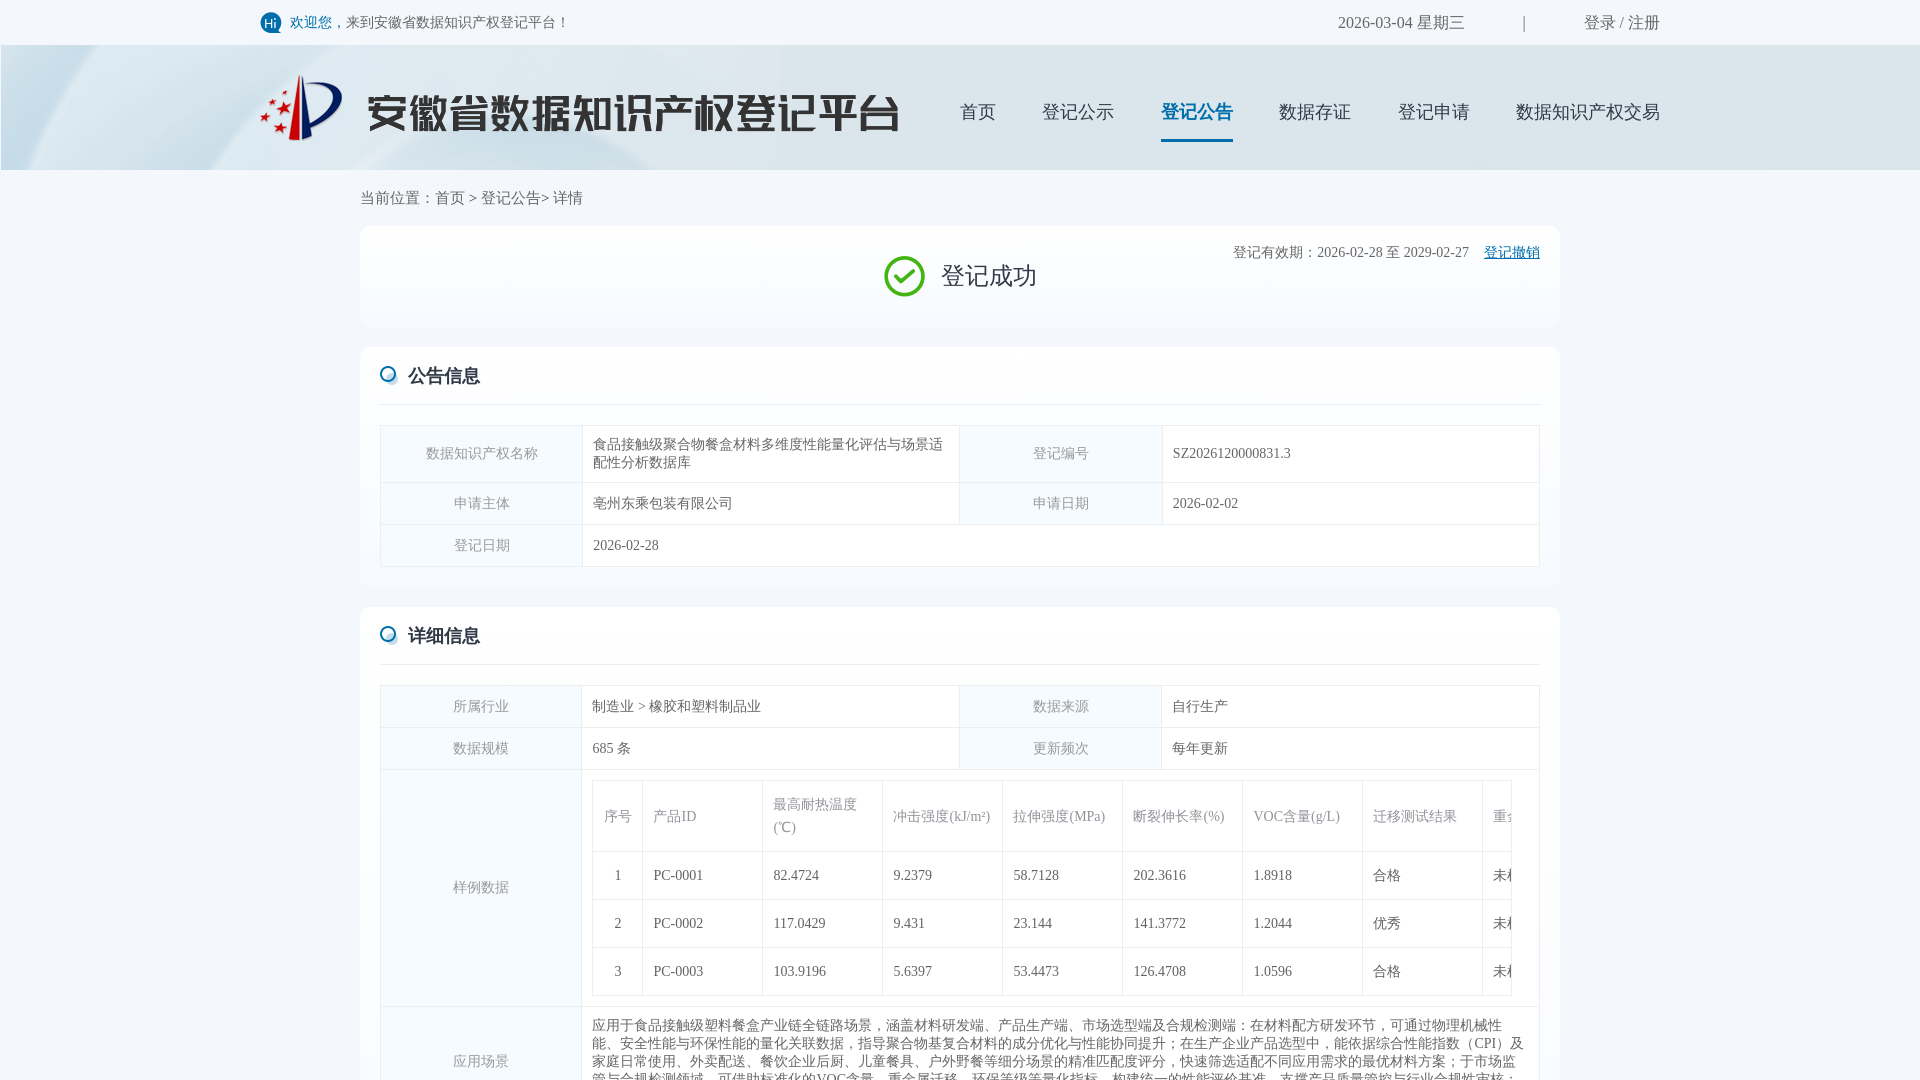Click the green success checkmark icon
Image resolution: width=1920 pixels, height=1080 pixels.
[904, 276]
